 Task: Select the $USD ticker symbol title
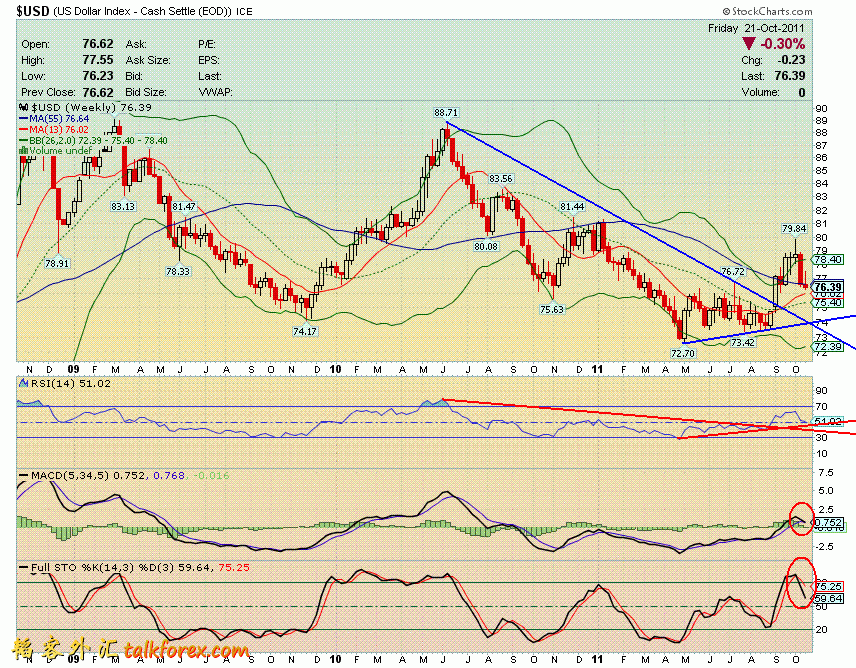point(33,11)
